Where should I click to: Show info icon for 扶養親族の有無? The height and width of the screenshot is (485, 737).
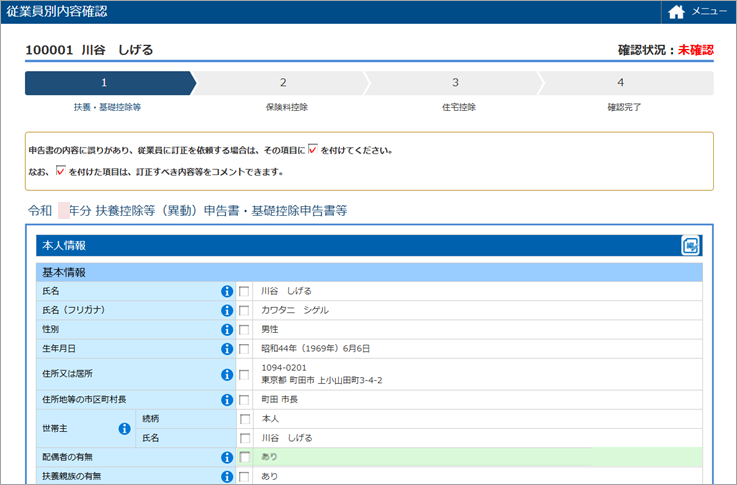pos(227,477)
